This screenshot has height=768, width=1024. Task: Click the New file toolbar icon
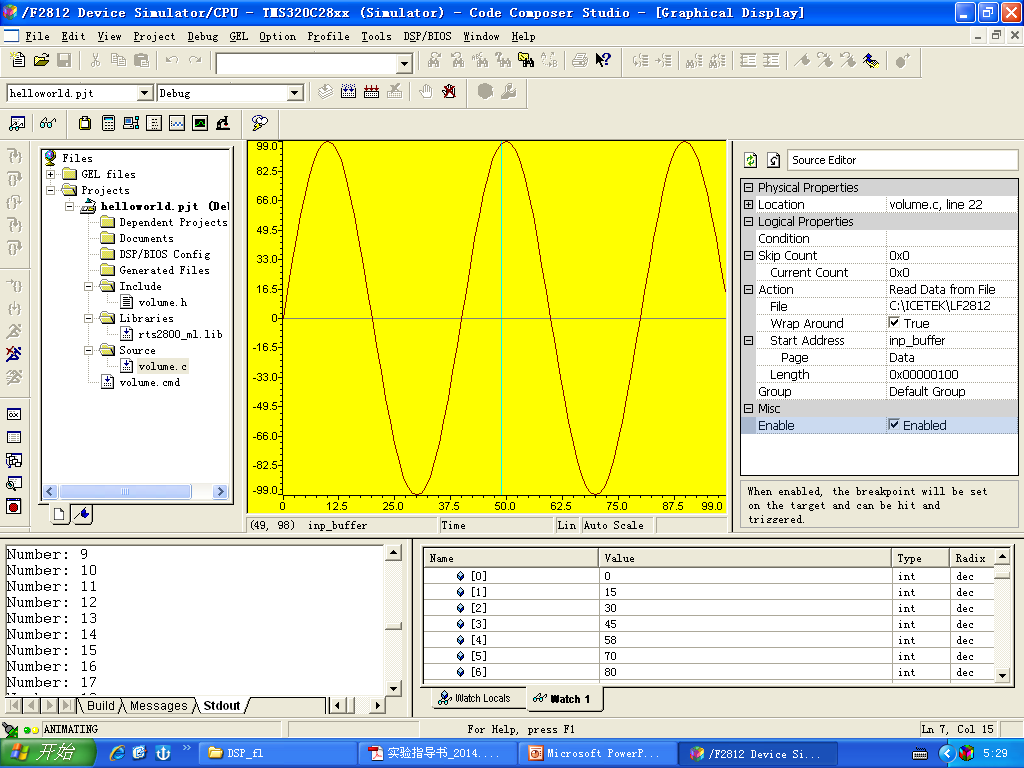tap(18, 61)
